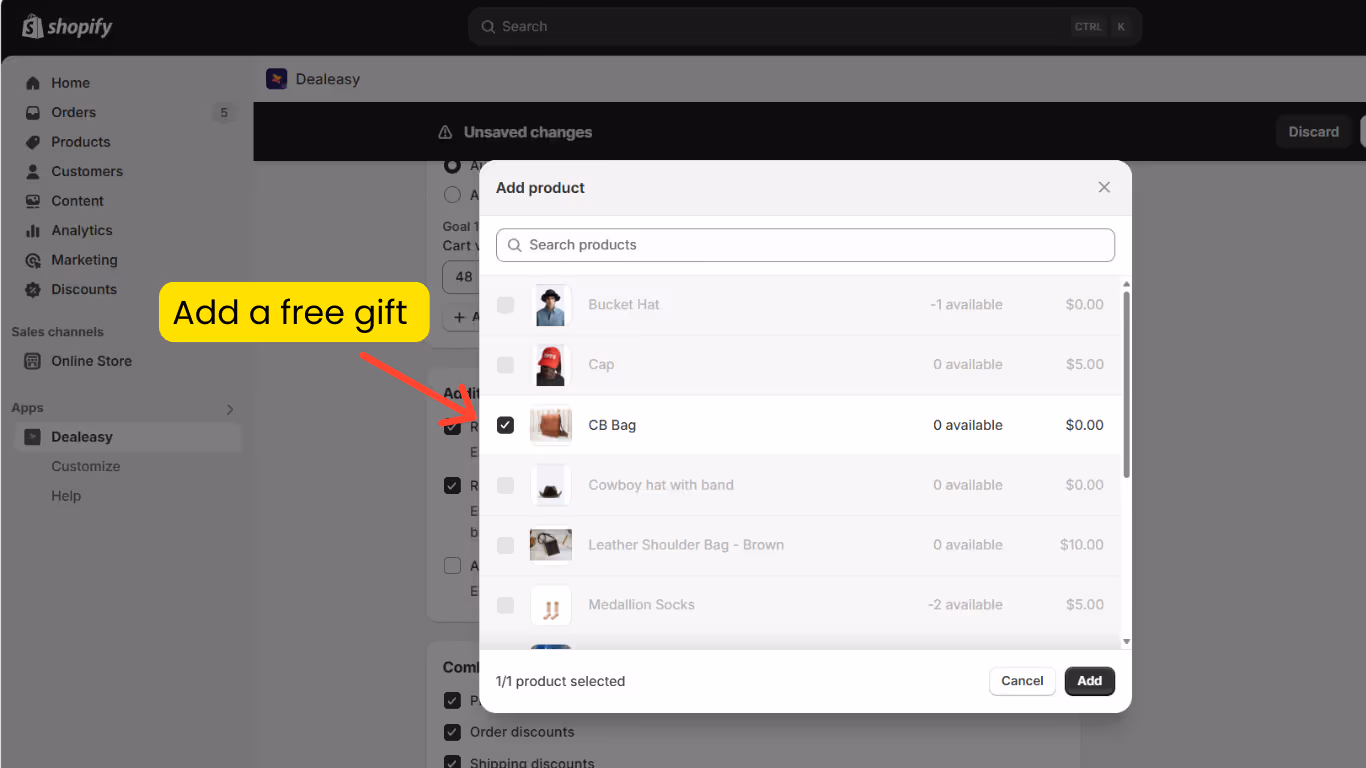The width and height of the screenshot is (1366, 768).
Task: Click scroll up arrow in product list
Action: tap(1126, 284)
